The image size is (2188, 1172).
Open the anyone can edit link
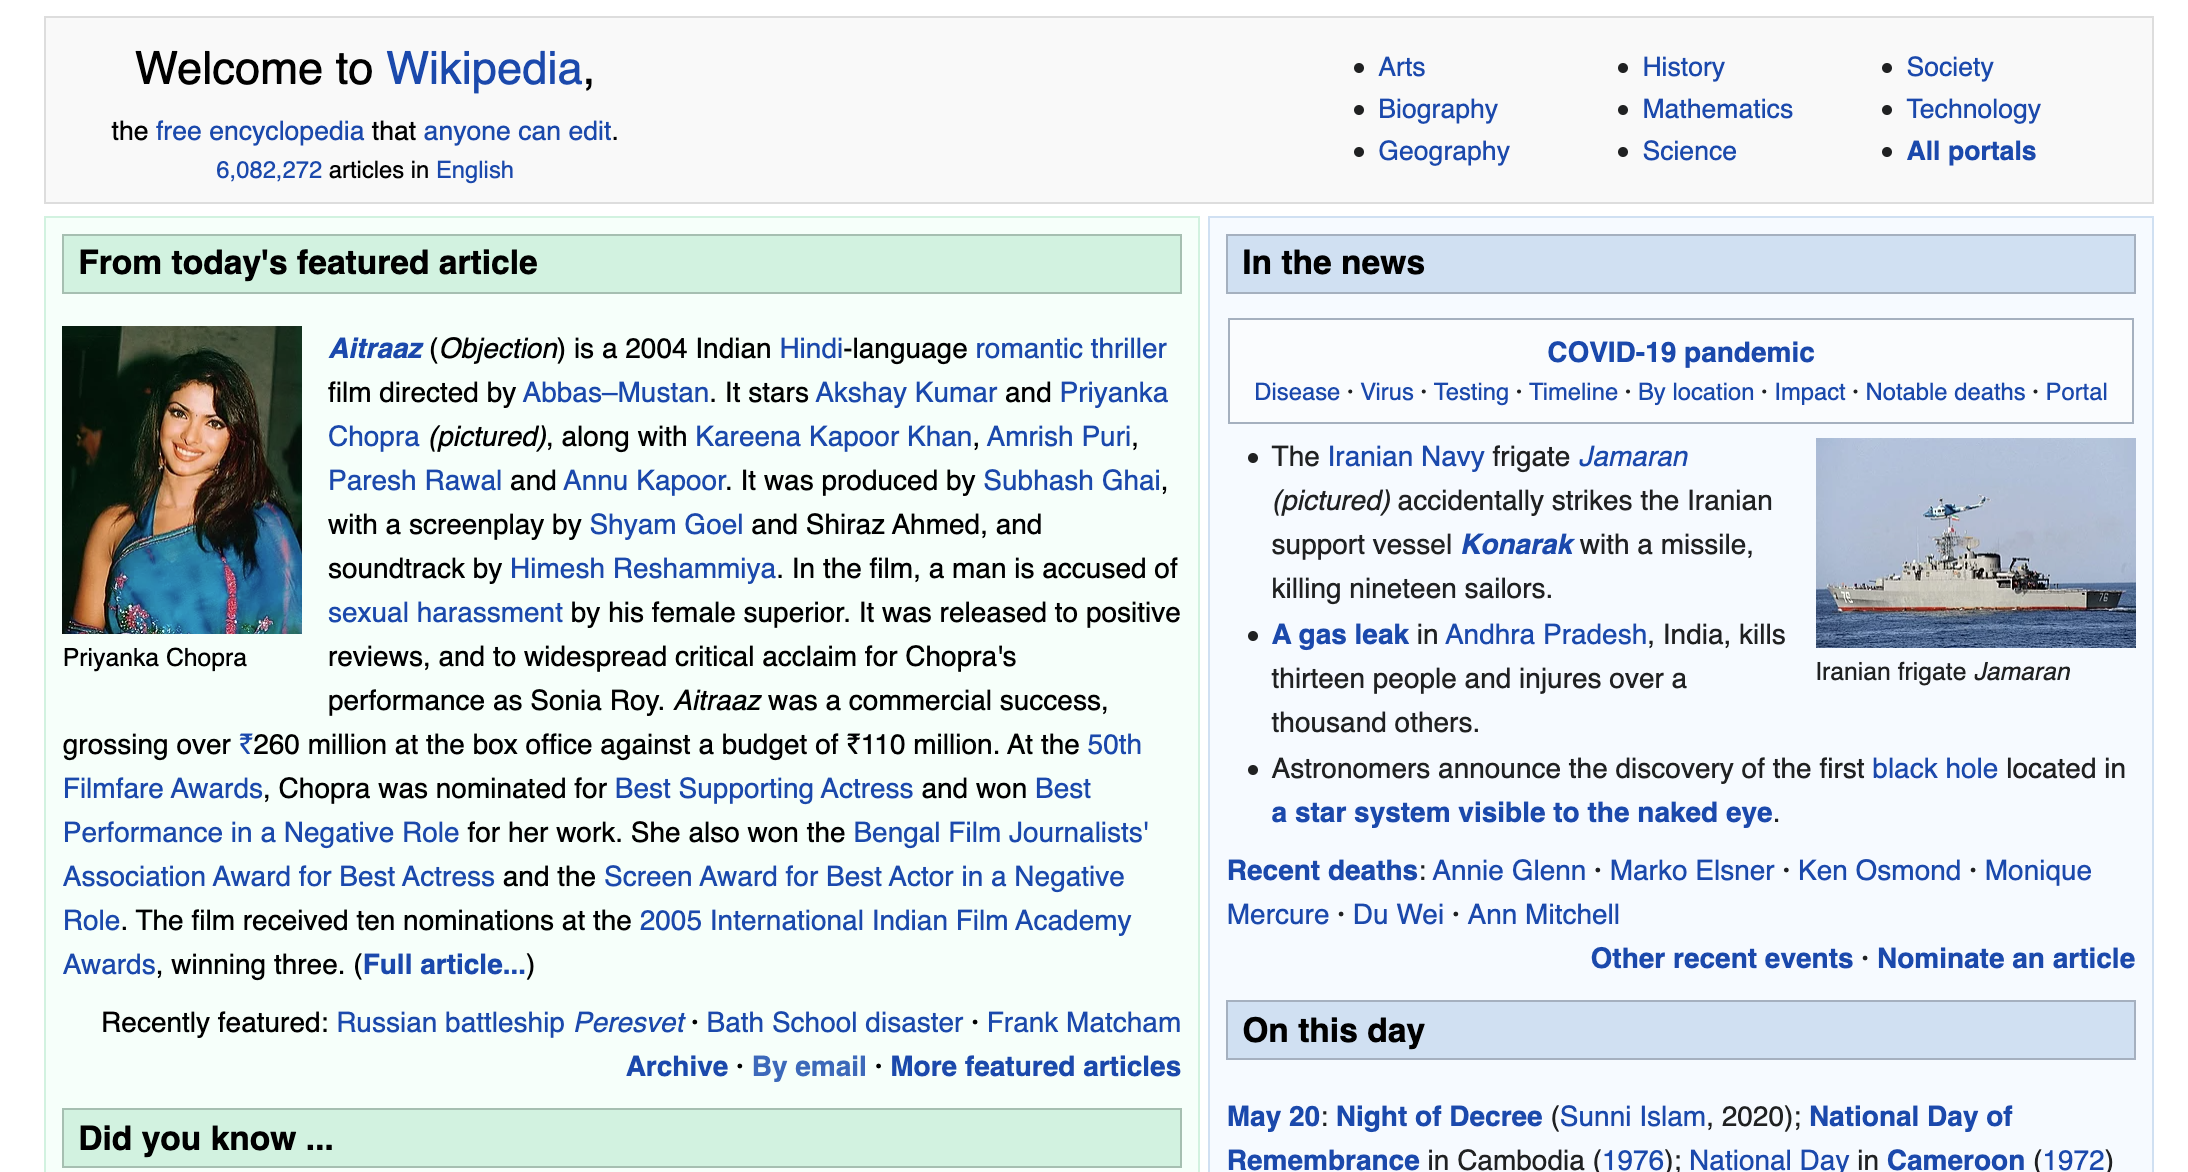pyautogui.click(x=517, y=131)
